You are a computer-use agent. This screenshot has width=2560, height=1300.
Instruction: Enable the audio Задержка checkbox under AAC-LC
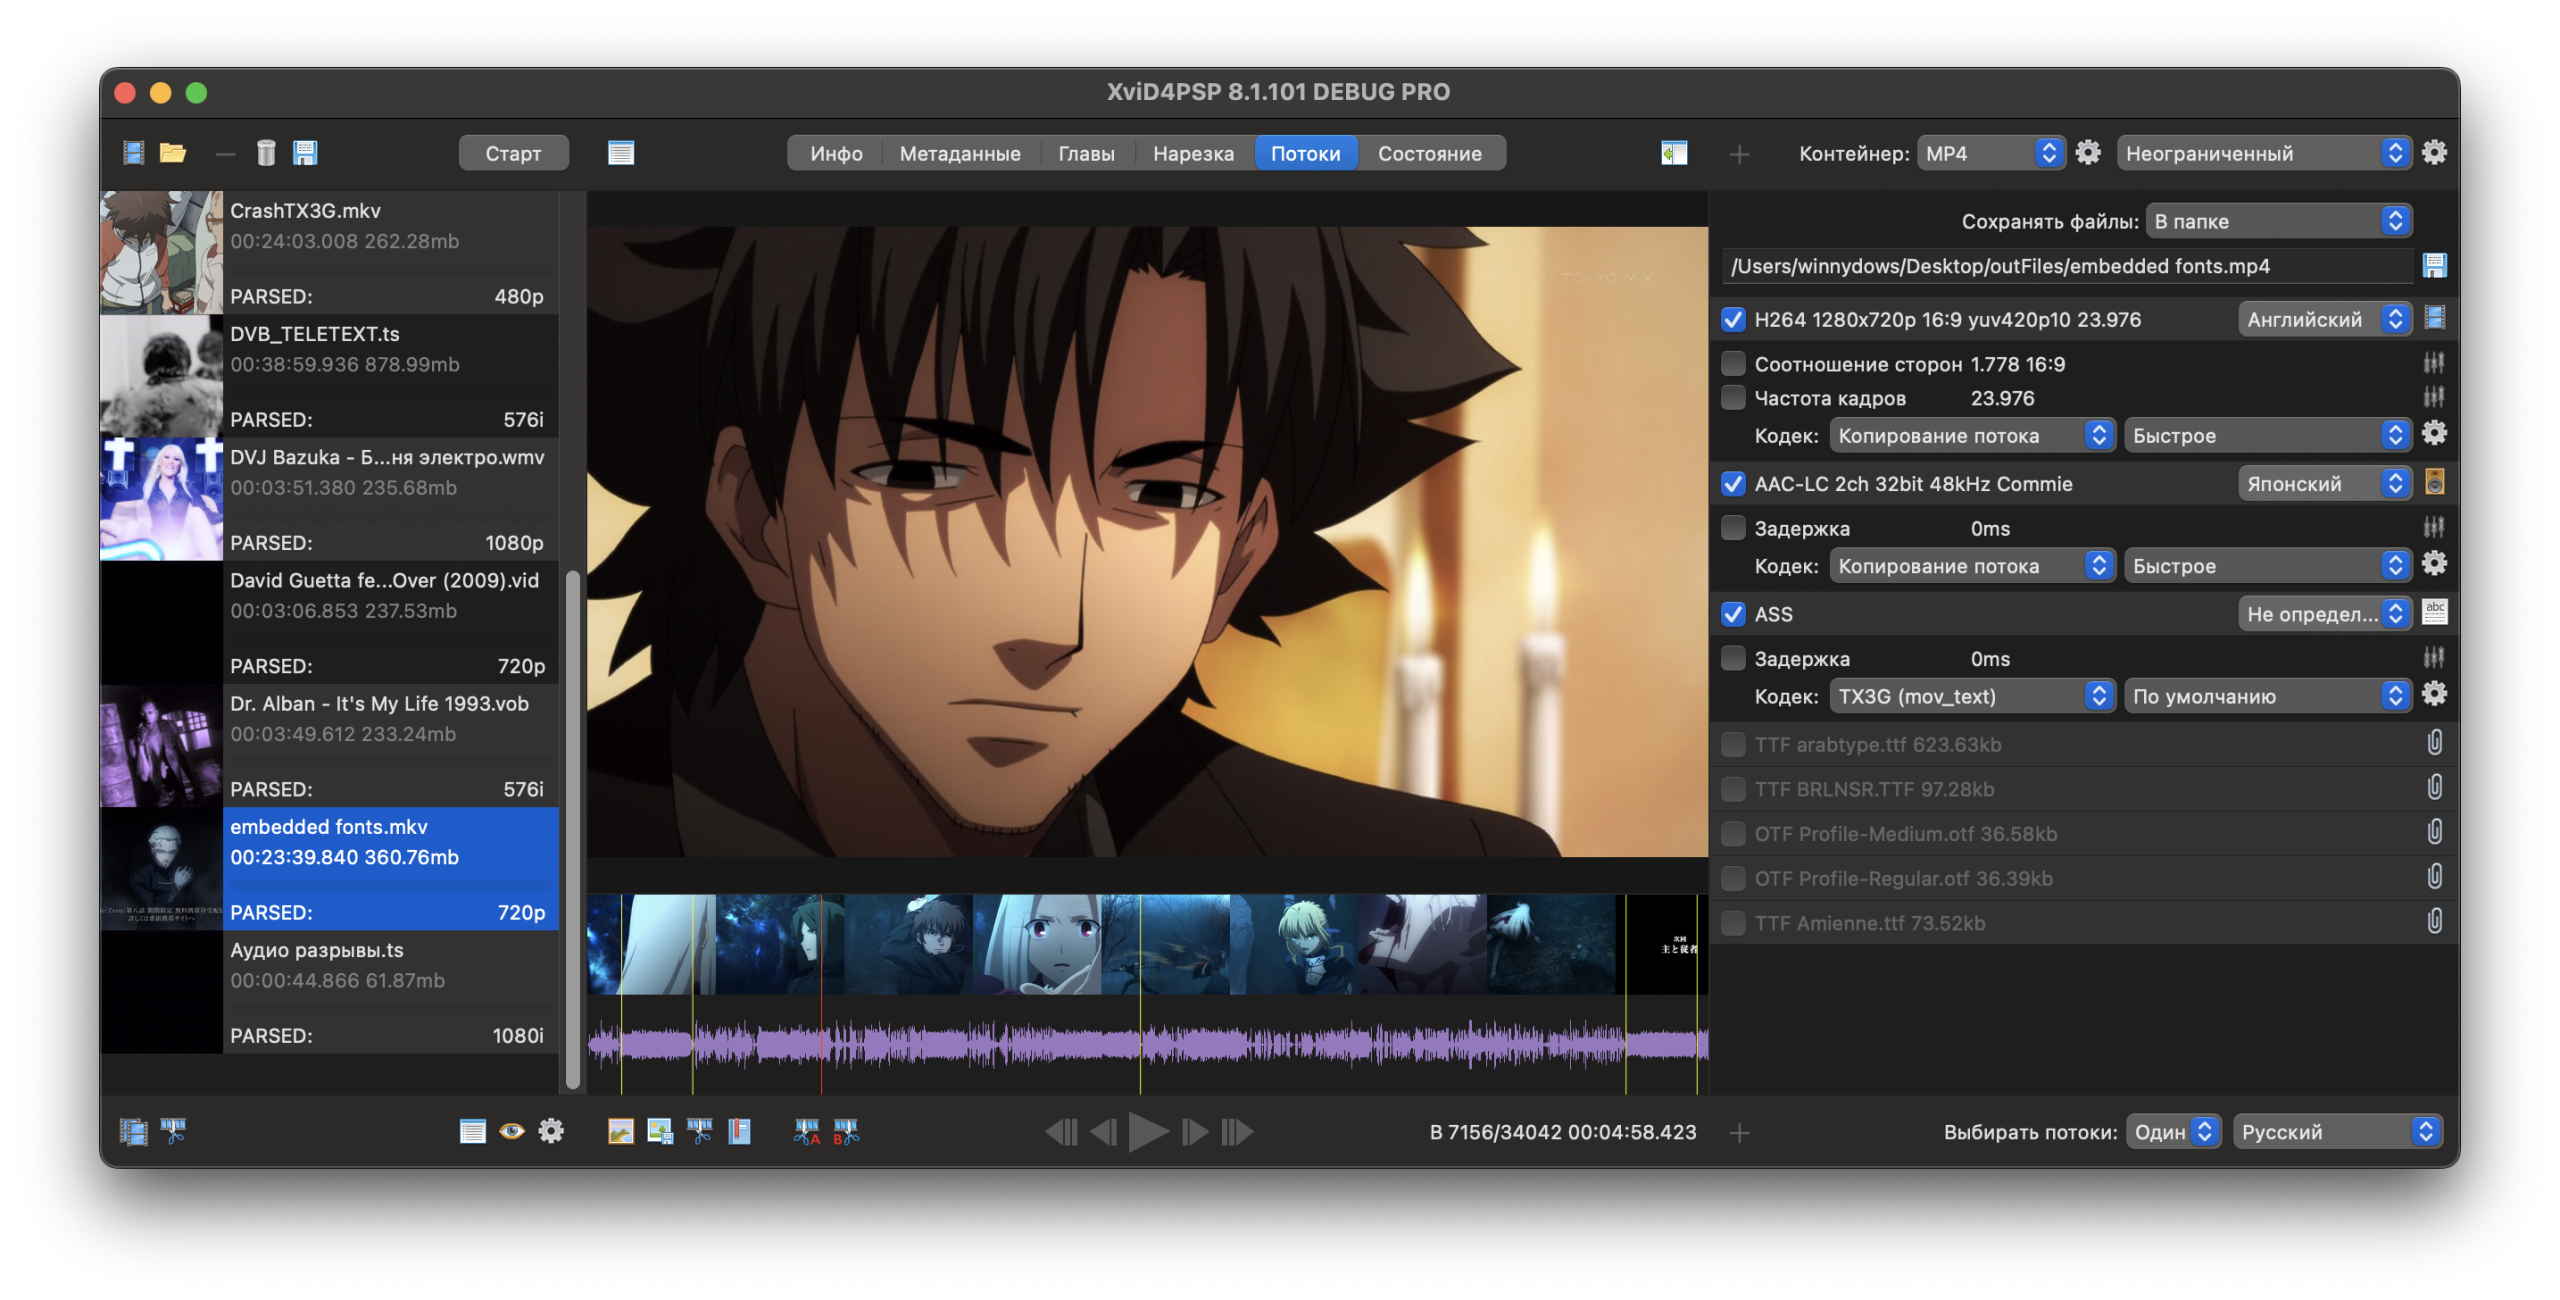click(1733, 528)
